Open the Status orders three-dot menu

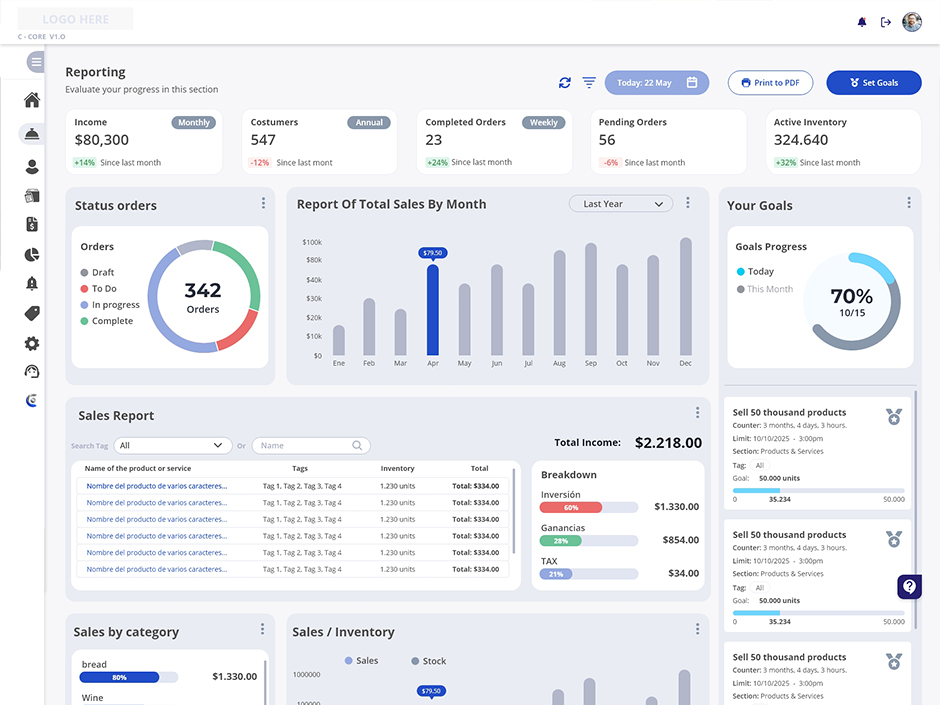coord(263,203)
